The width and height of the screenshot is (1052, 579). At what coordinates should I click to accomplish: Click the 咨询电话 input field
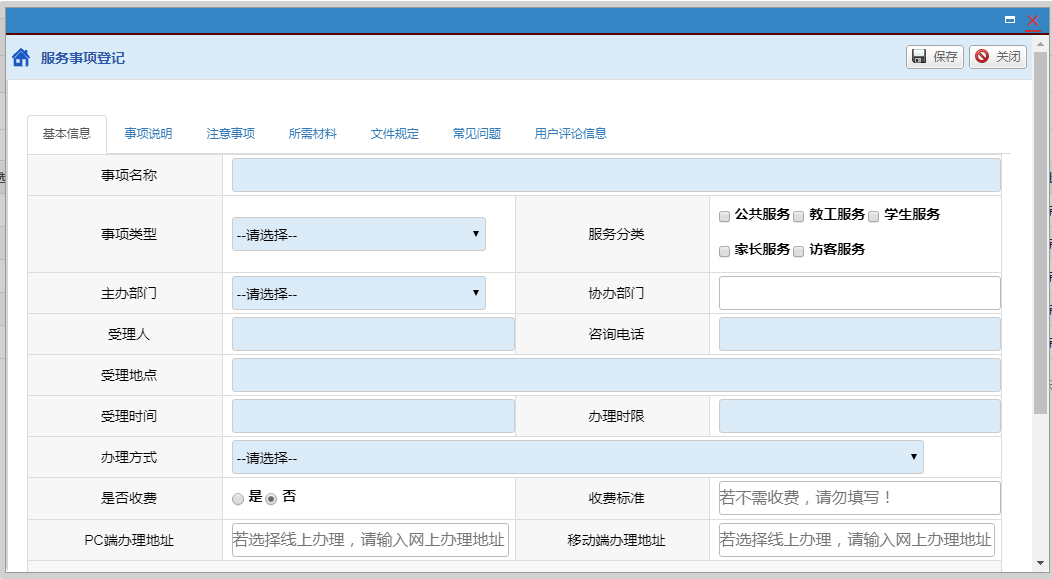pyautogui.click(x=859, y=334)
